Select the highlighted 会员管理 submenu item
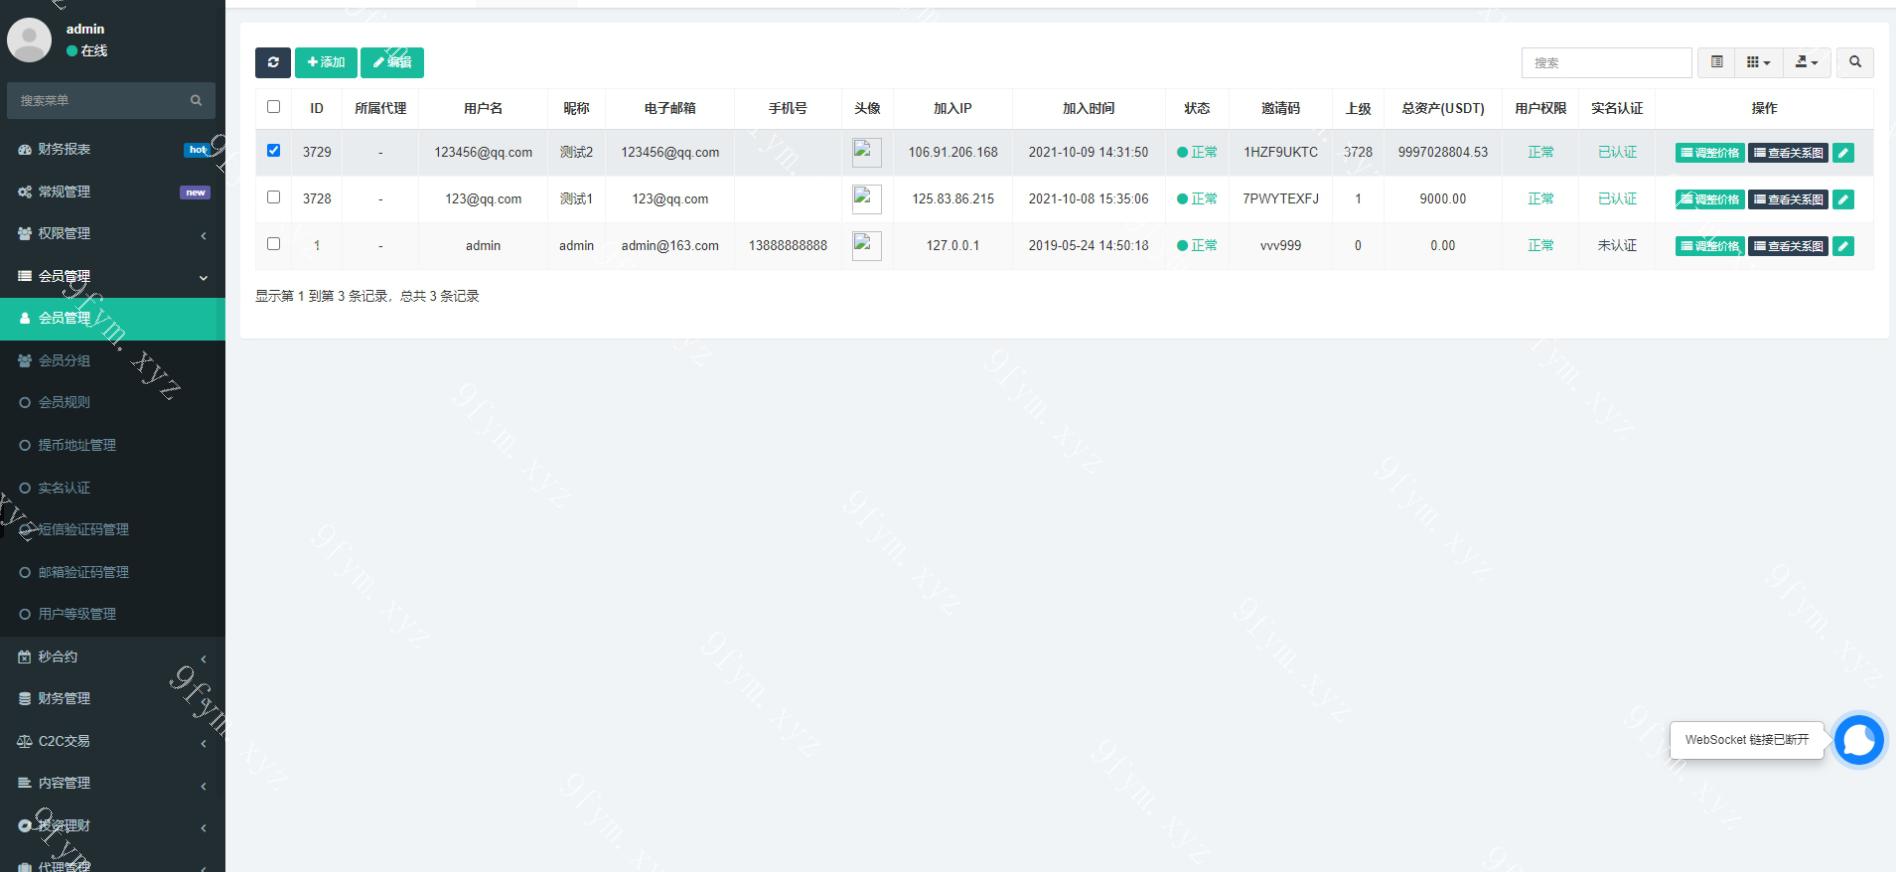 click(112, 318)
